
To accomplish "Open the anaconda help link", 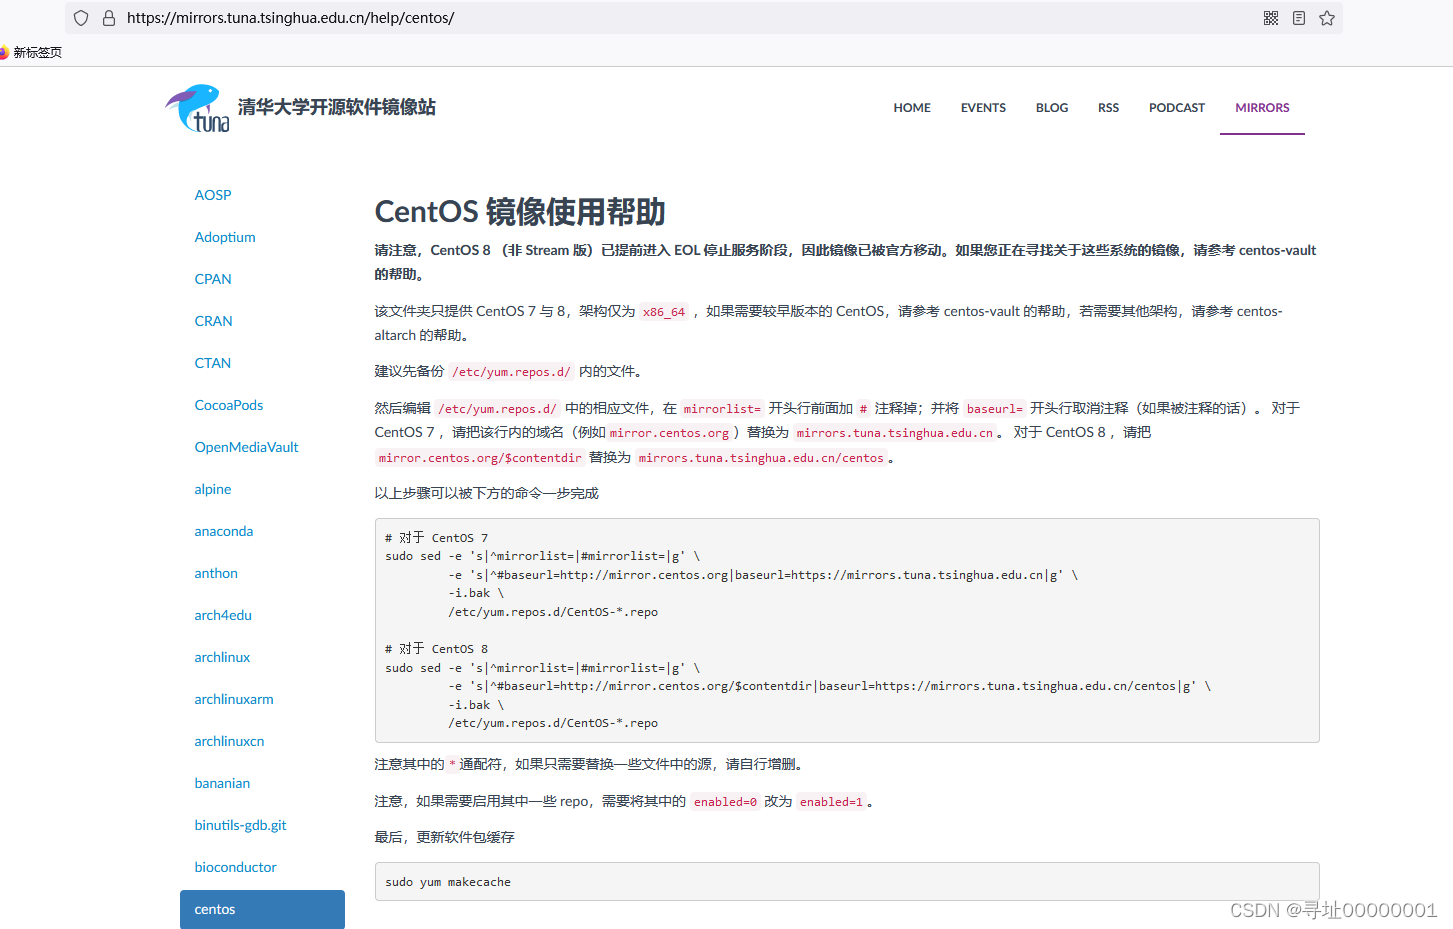I will (224, 531).
